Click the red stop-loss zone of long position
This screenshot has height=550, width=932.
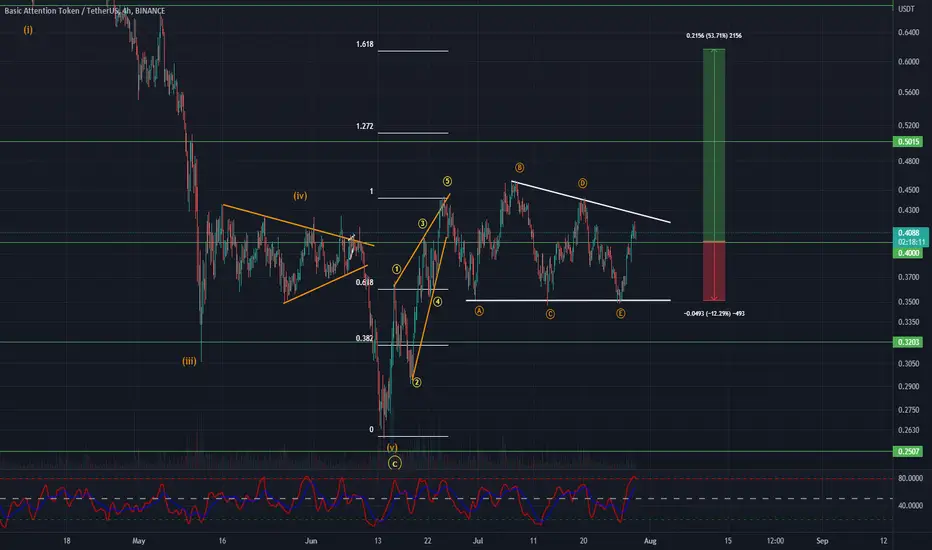714,271
